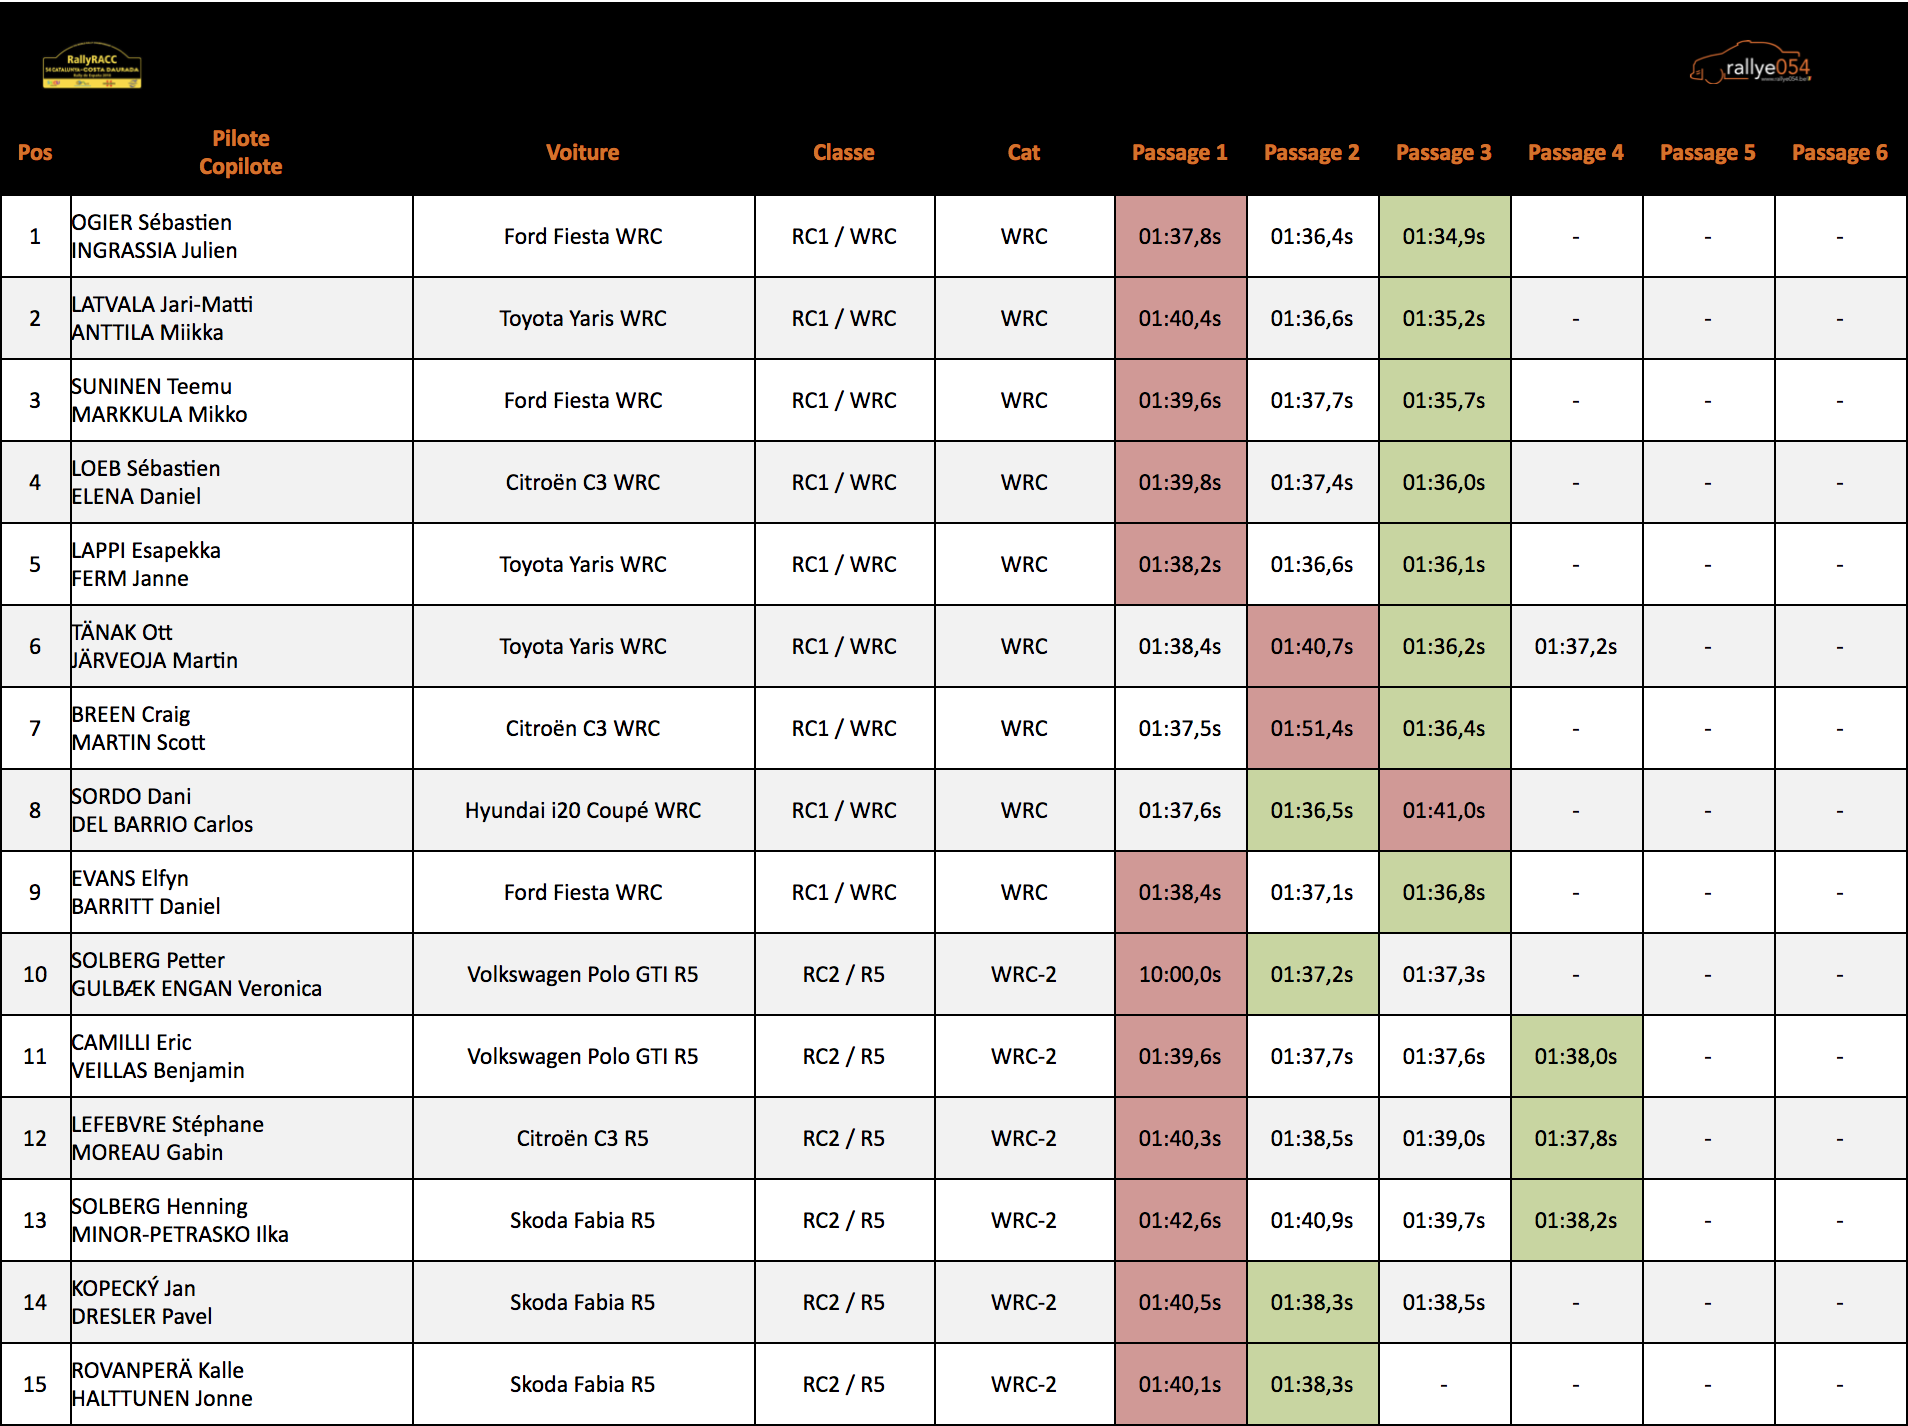Screen dimensions: 1908x1426
Task: Click position number 10 cell
Action: (35, 975)
